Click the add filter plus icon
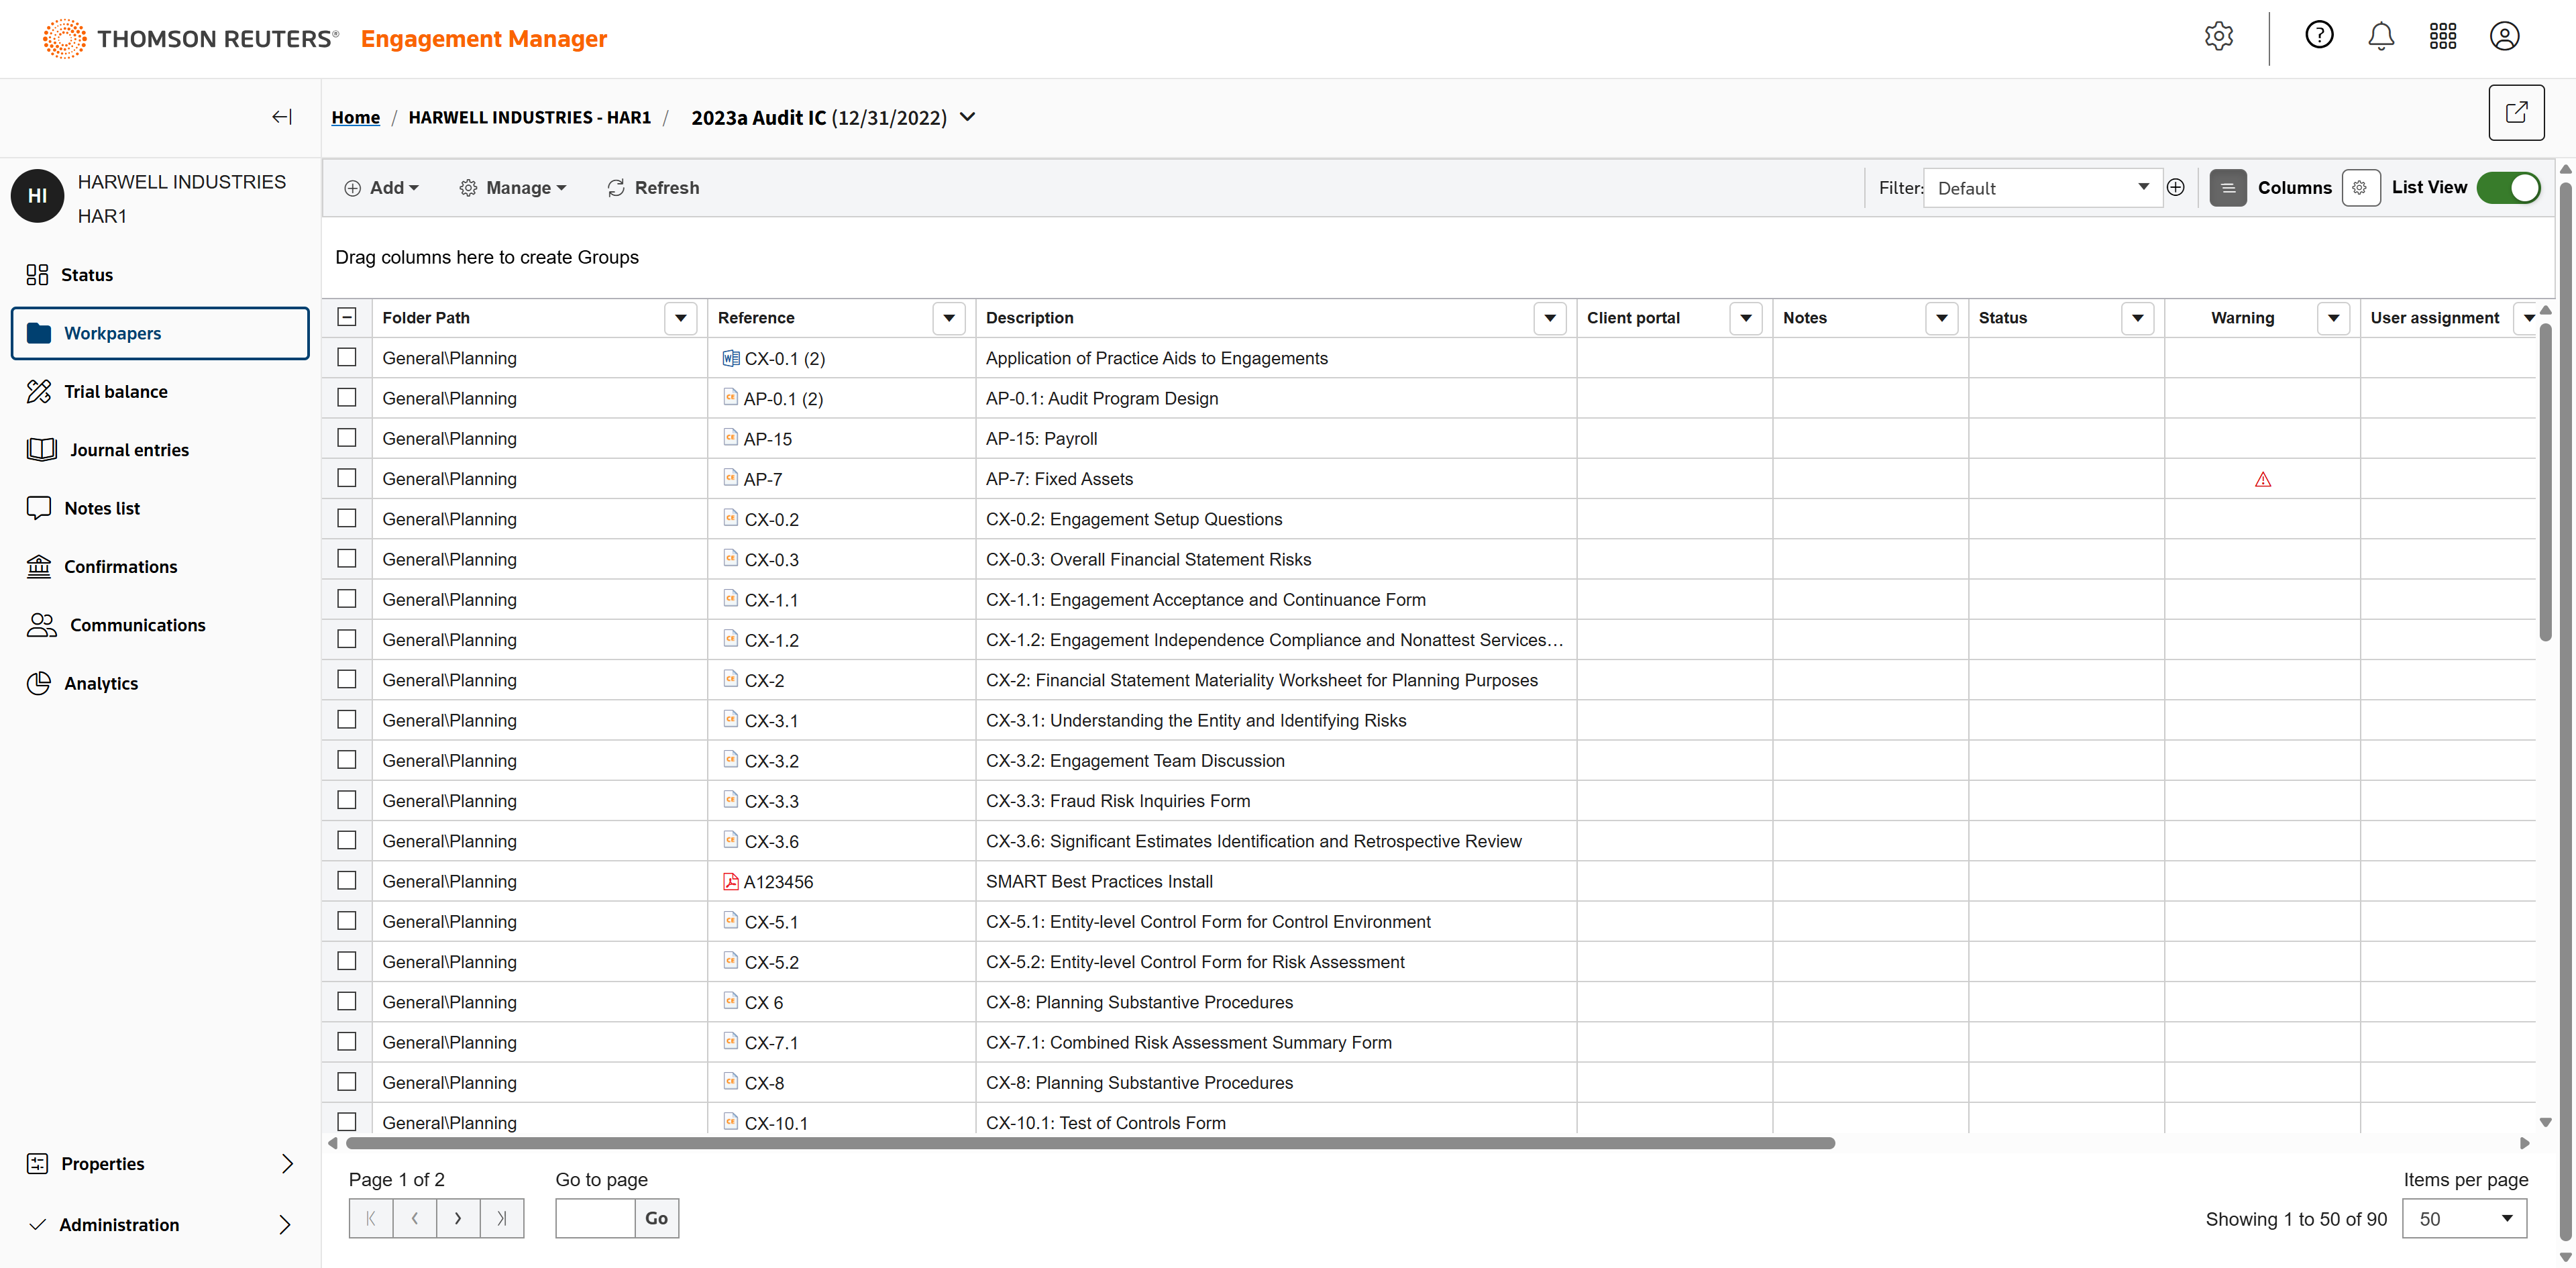Image resolution: width=2576 pixels, height=1268 pixels. [x=2175, y=187]
